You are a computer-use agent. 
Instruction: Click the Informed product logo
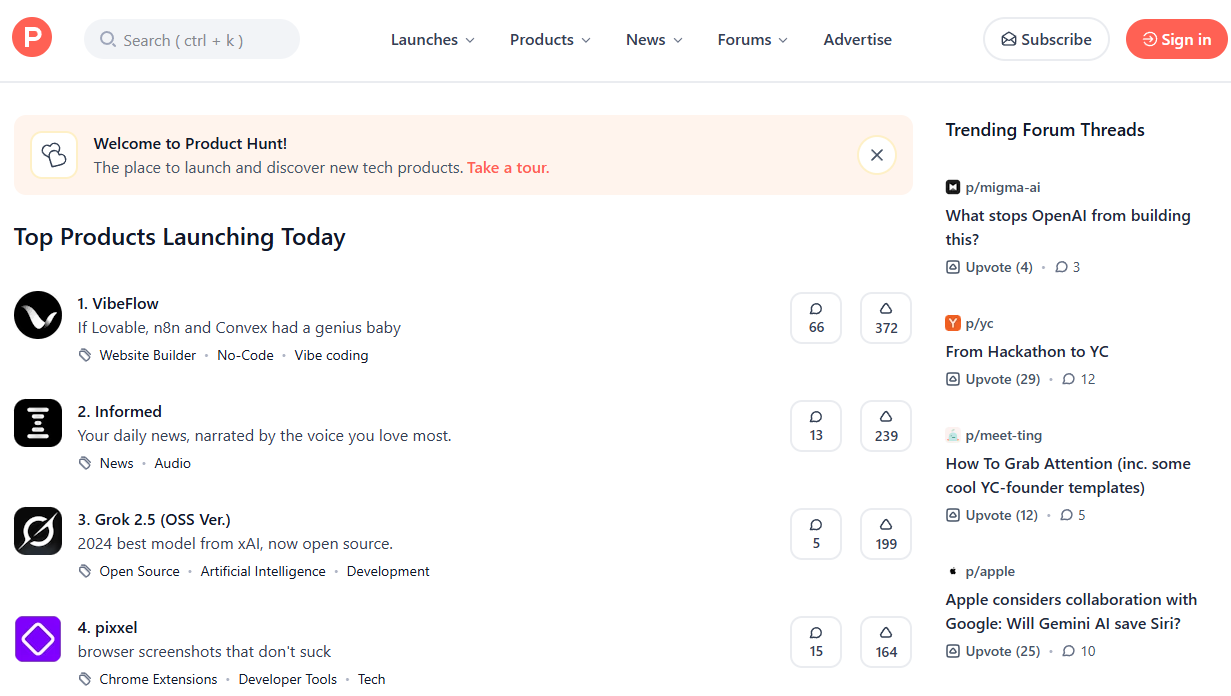pyautogui.click(x=37, y=423)
